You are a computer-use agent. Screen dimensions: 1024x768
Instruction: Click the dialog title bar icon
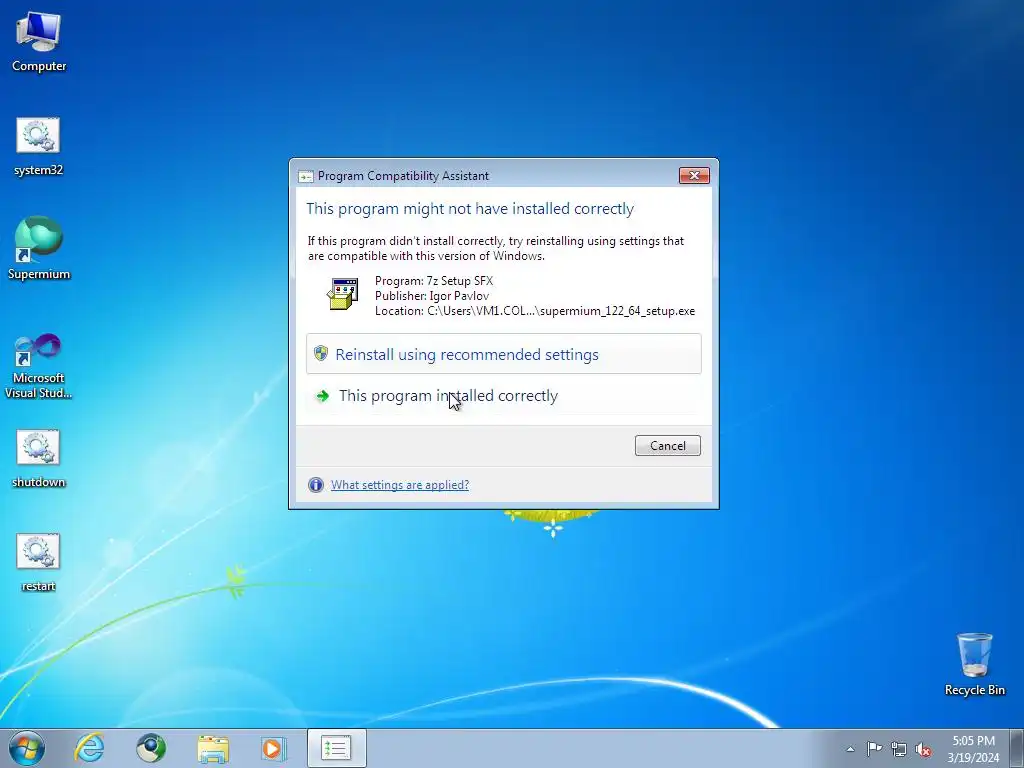306,176
